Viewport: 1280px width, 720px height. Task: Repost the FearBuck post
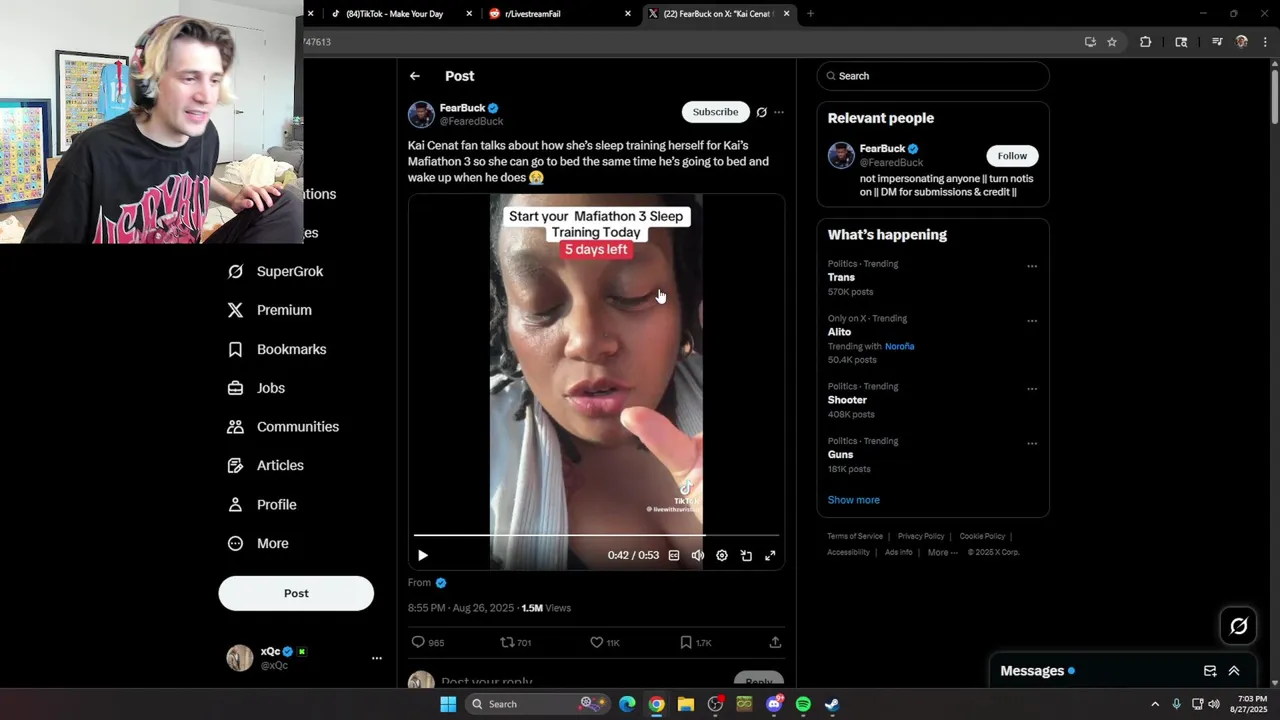tap(507, 642)
